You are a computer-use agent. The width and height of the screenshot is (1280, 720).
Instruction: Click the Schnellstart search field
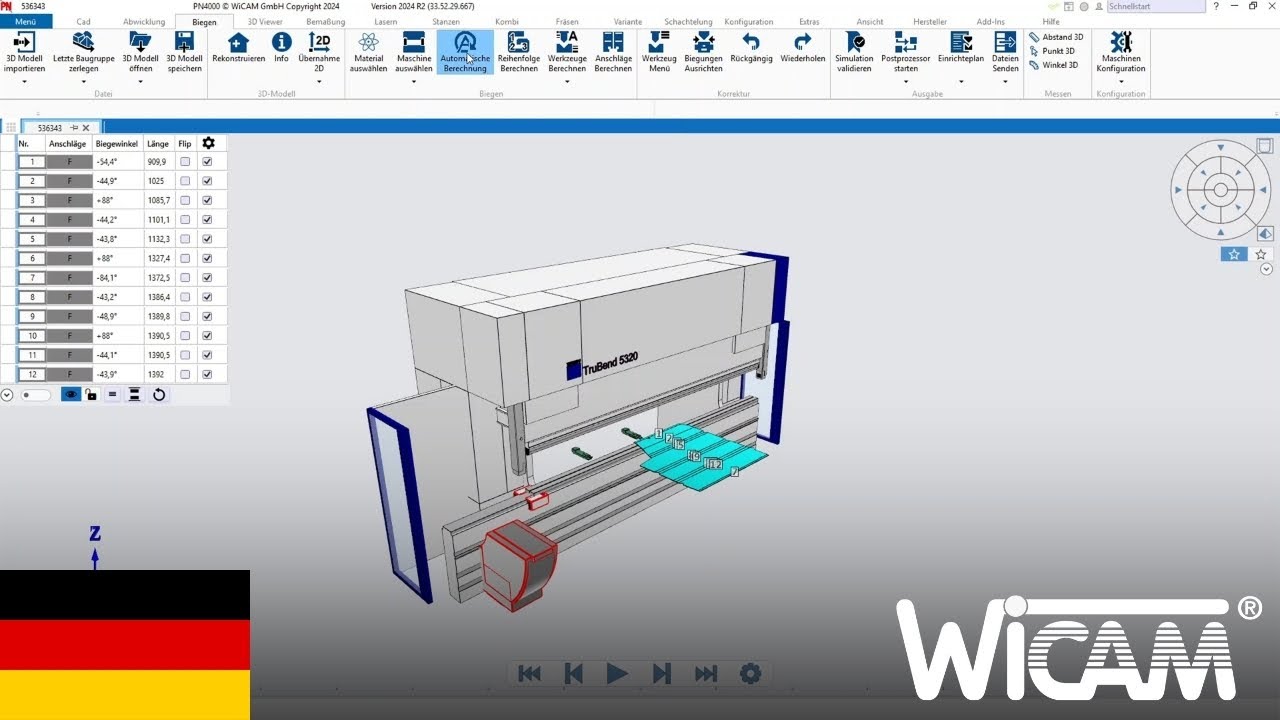[1155, 6]
